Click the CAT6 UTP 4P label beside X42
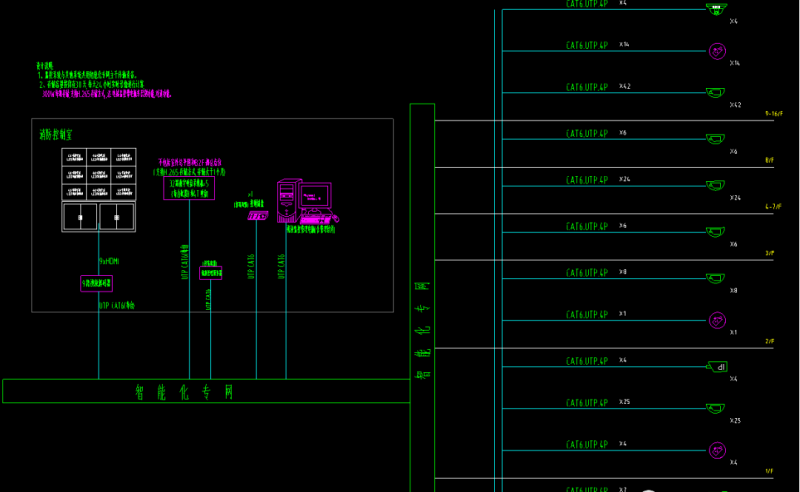Image resolution: width=800 pixels, height=492 pixels. click(587, 90)
